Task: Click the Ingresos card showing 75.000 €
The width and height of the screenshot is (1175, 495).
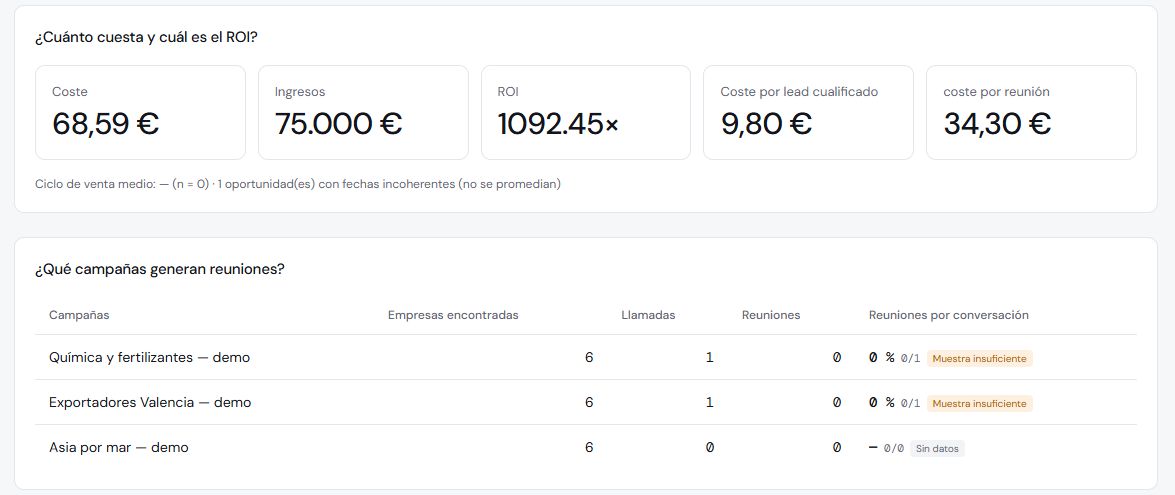Action: coord(363,112)
